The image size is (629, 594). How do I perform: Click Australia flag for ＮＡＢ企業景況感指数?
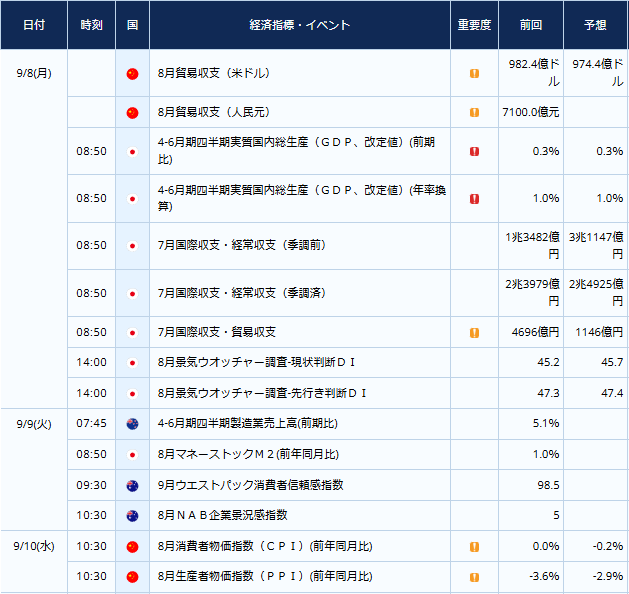[x=132, y=515]
